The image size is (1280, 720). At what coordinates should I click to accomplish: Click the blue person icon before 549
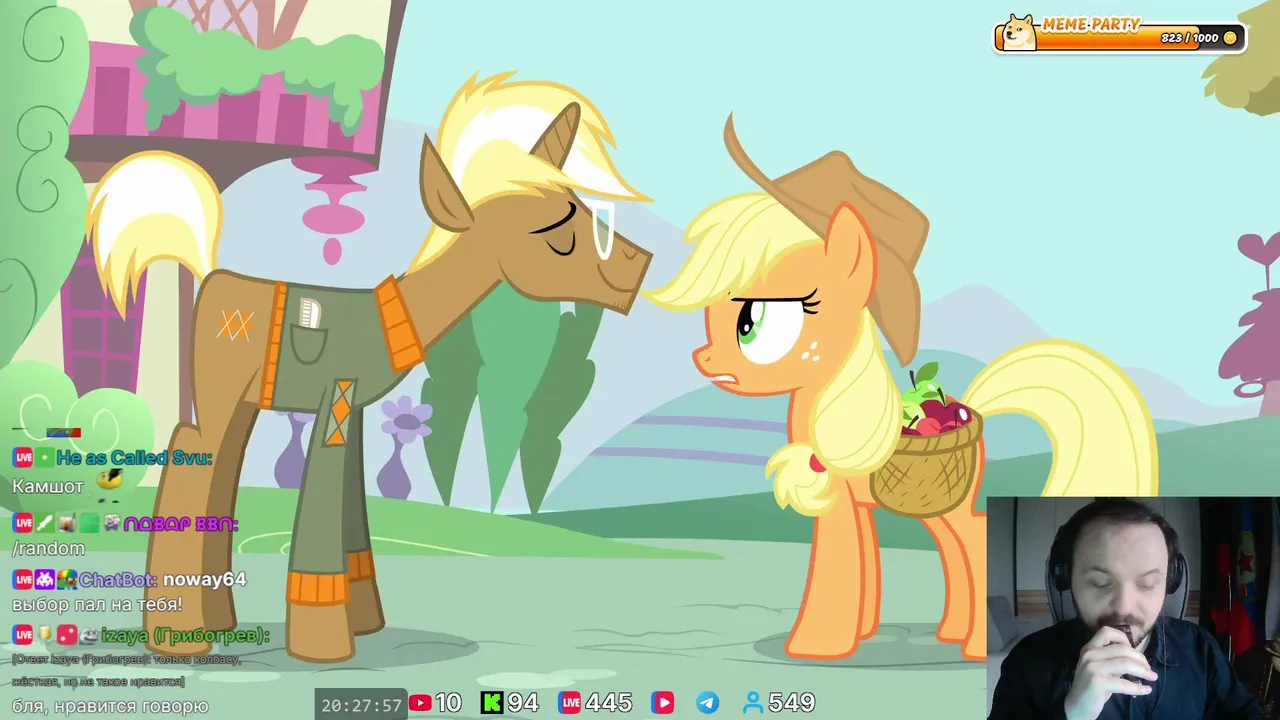[x=753, y=703]
